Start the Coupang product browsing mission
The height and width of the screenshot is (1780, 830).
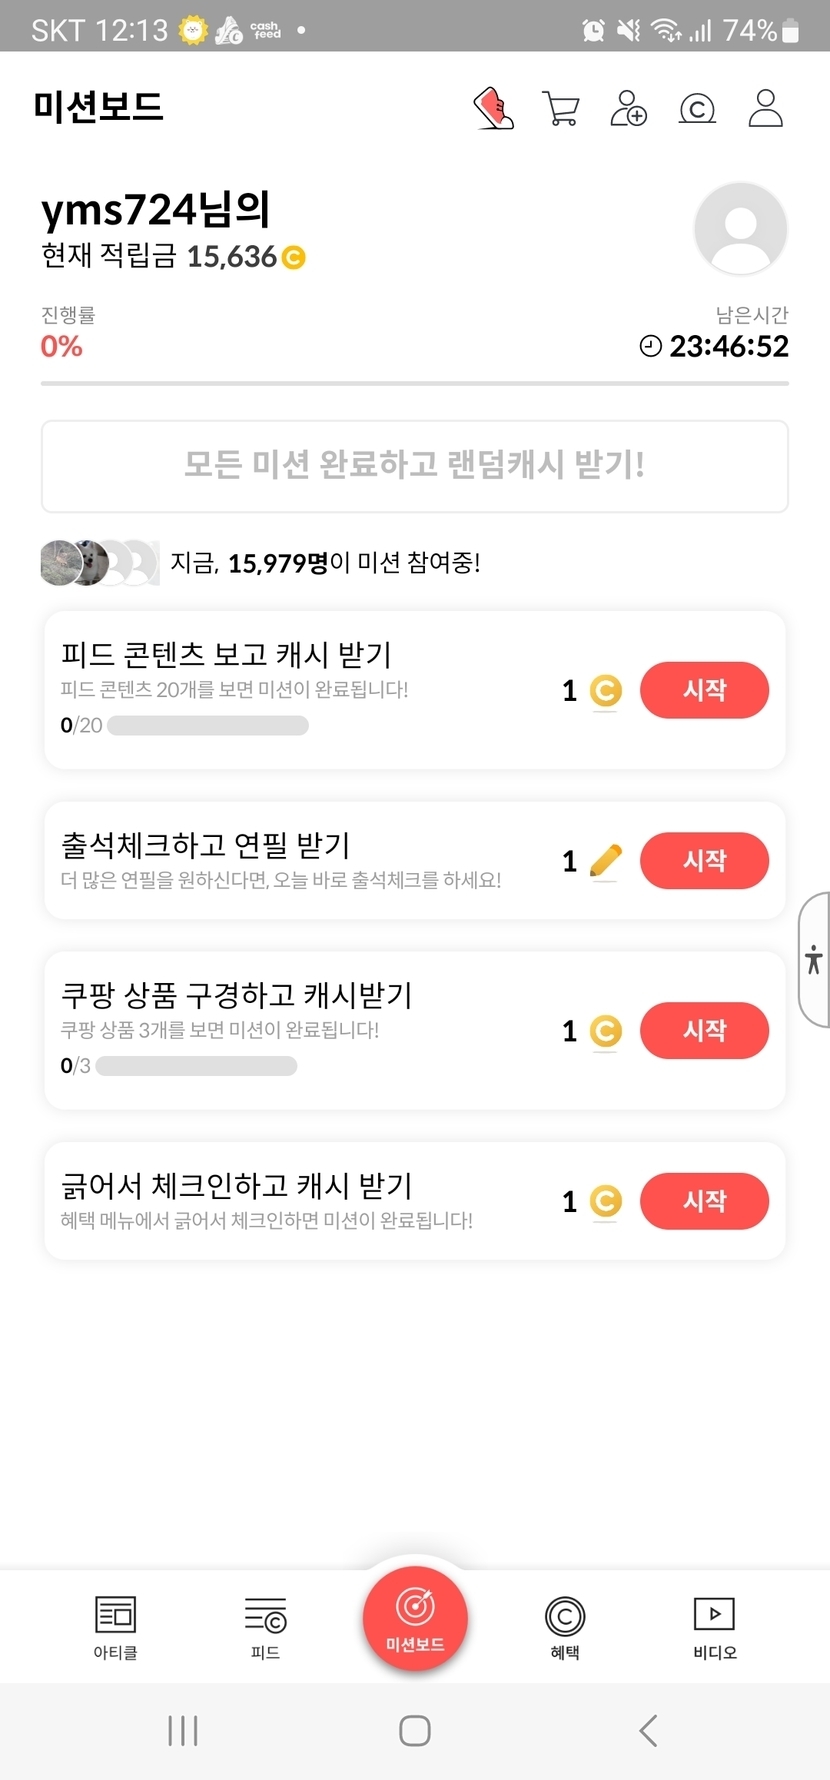coord(704,1030)
